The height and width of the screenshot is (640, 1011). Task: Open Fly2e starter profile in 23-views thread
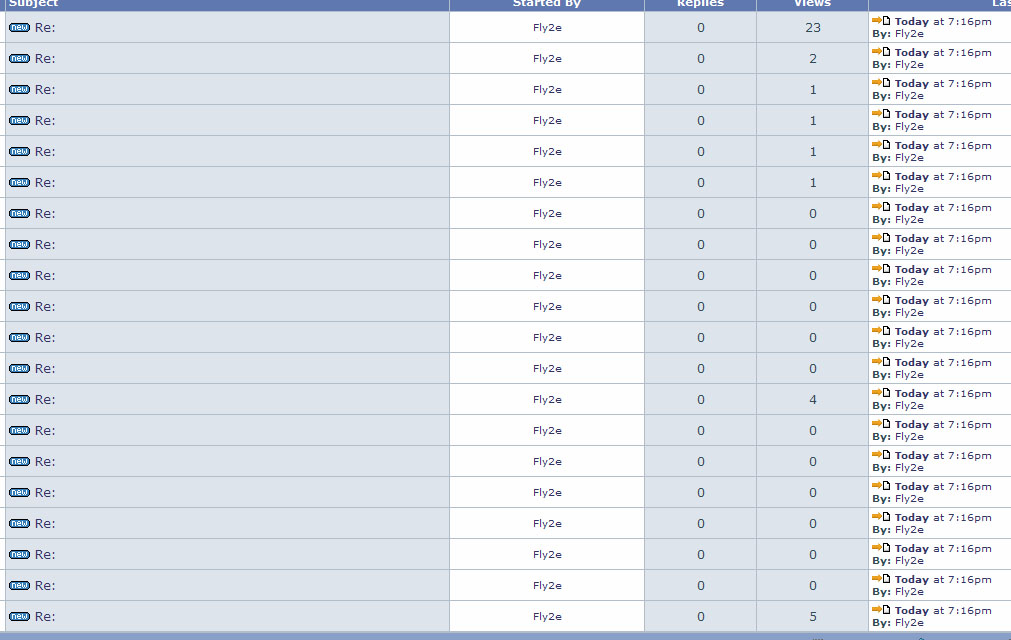[547, 28]
